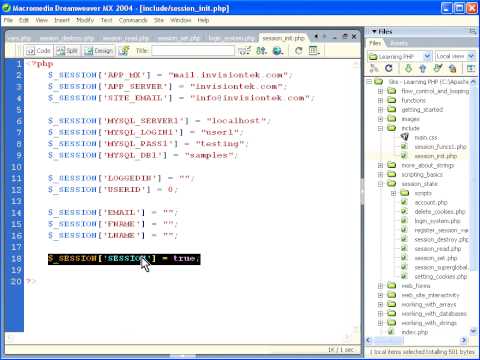Open the View Options icon menu
The width and height of the screenshot is (480, 360).
314,51
